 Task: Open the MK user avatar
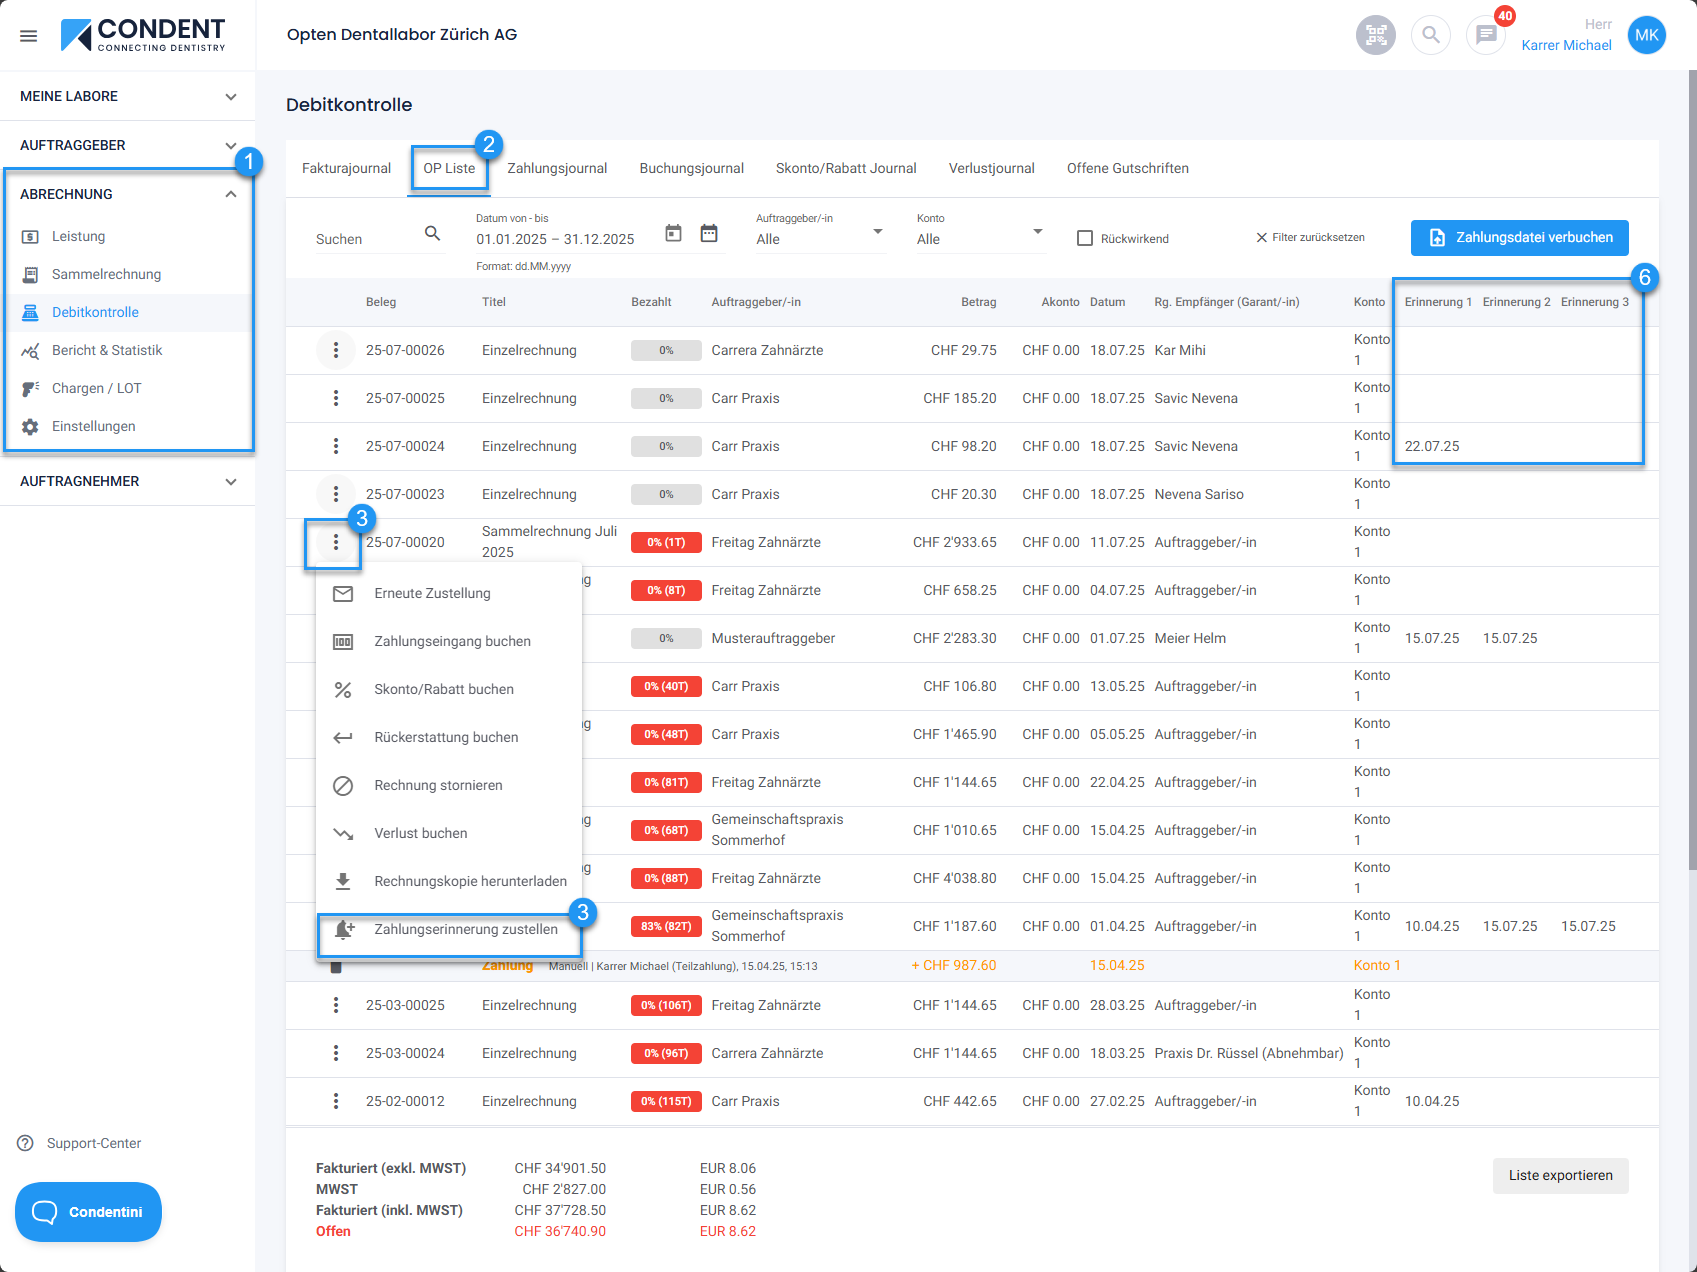point(1647,35)
